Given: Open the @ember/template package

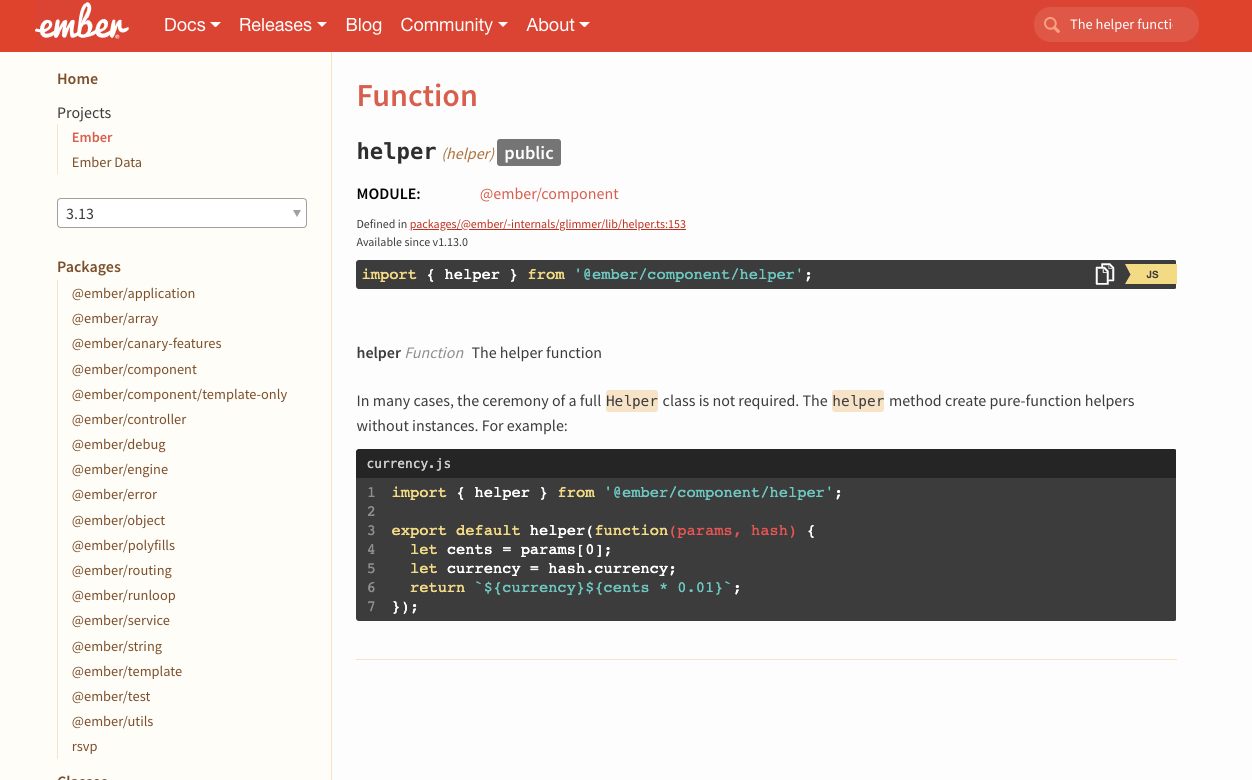Looking at the screenshot, I should [x=127, y=671].
